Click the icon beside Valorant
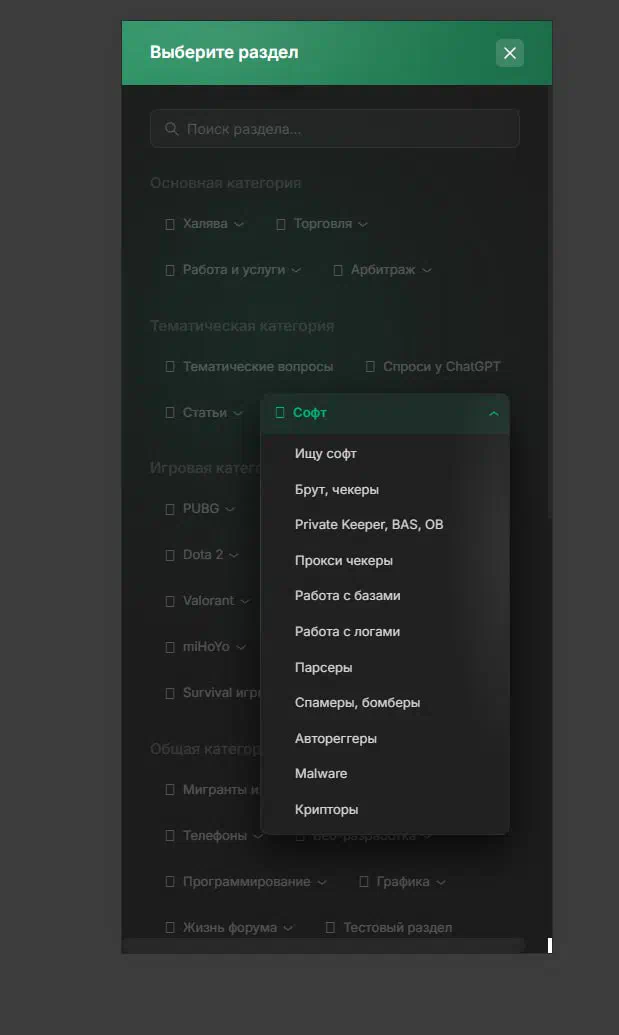This screenshot has width=619, height=1035. (170, 601)
